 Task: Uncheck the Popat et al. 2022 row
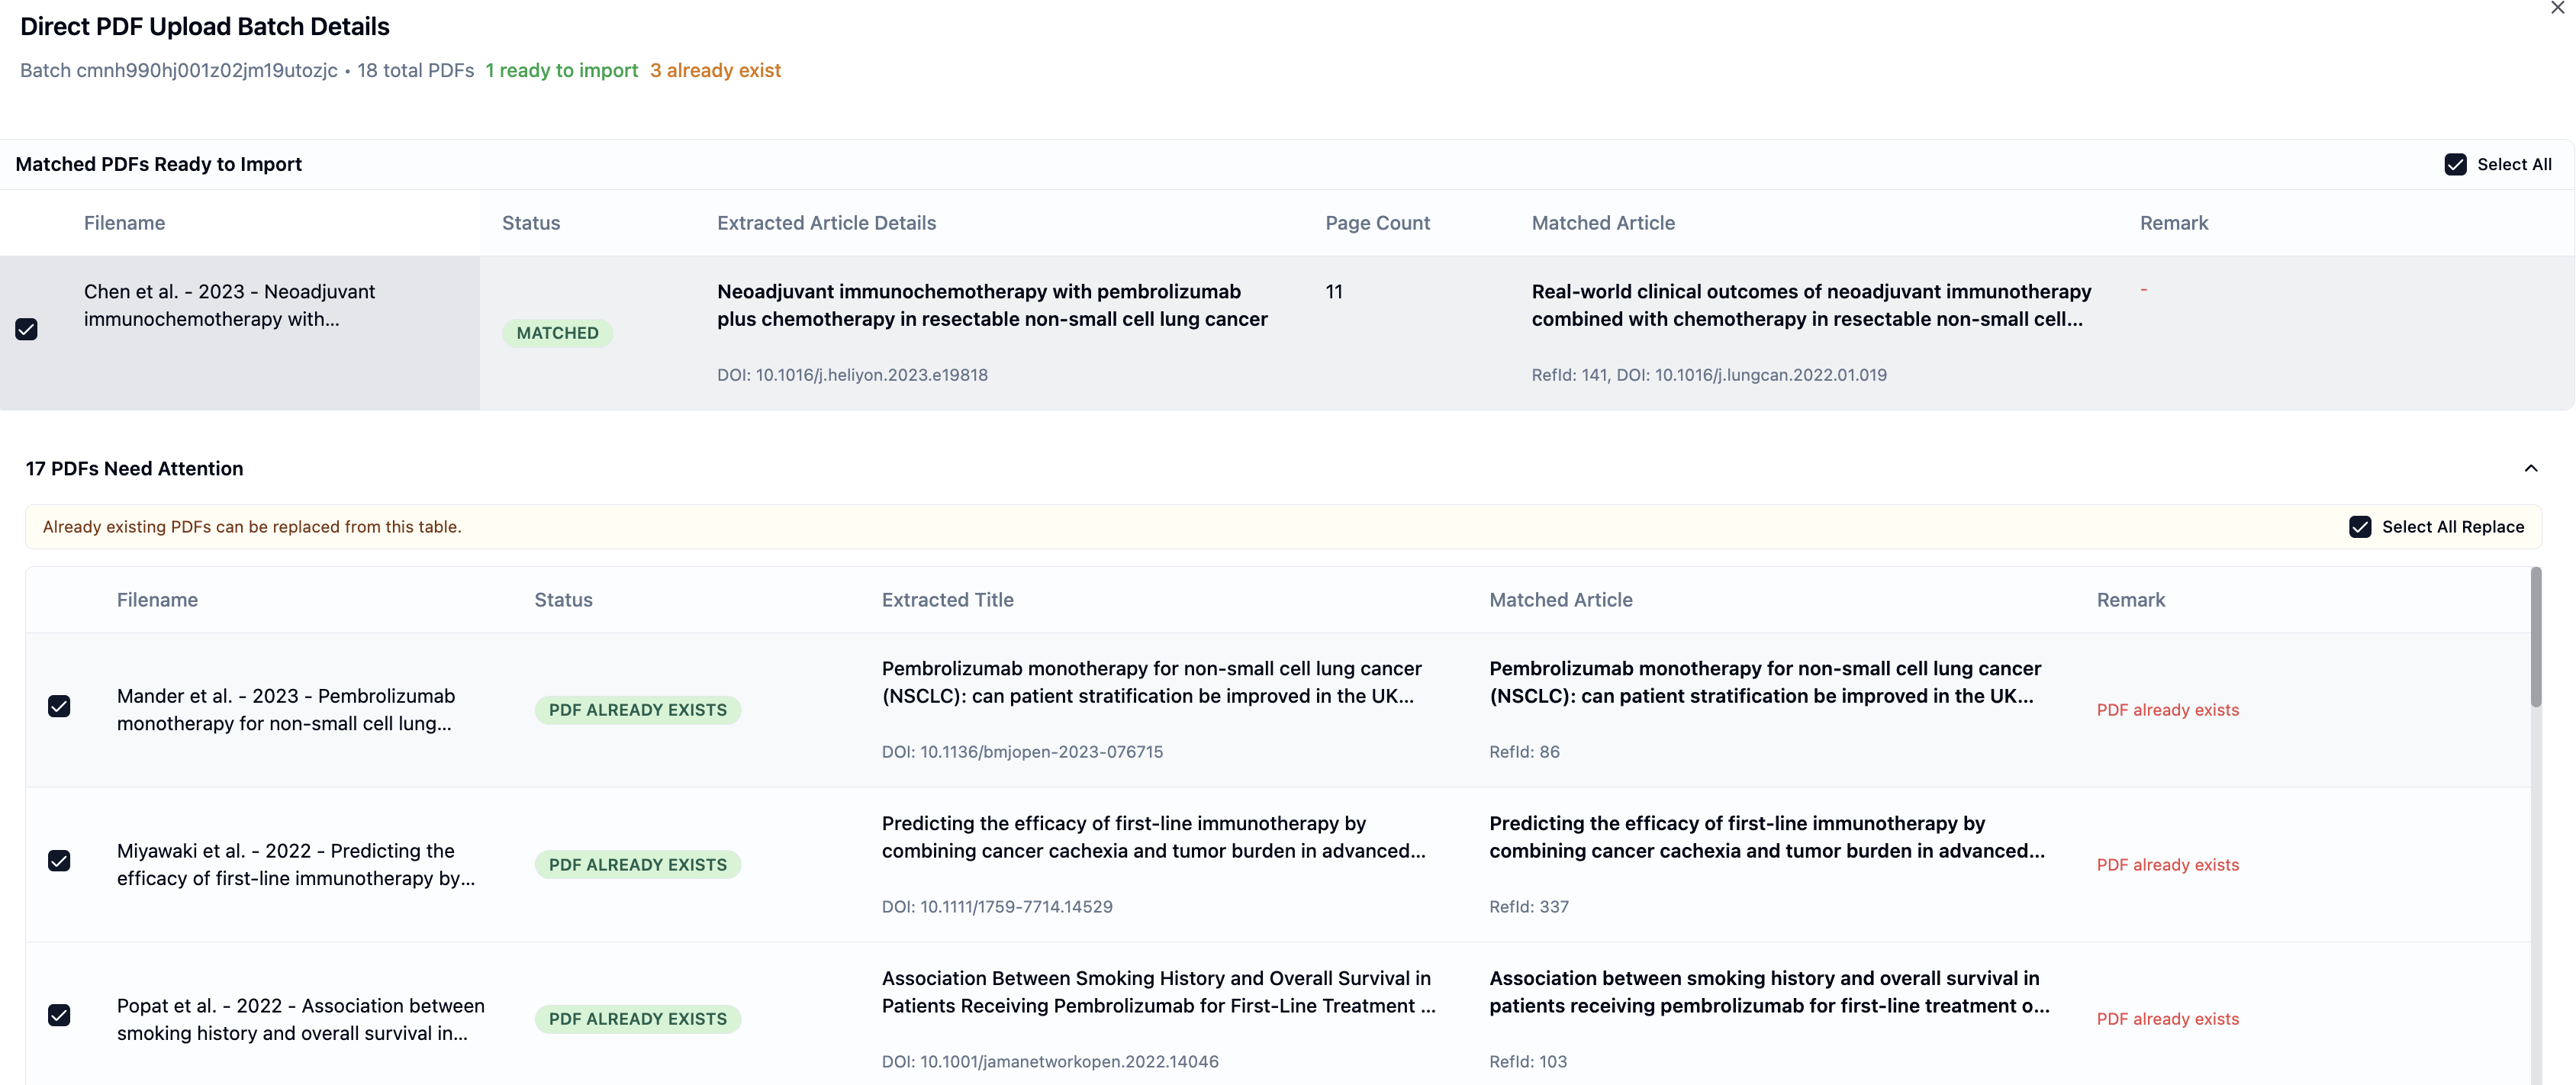(60, 1016)
